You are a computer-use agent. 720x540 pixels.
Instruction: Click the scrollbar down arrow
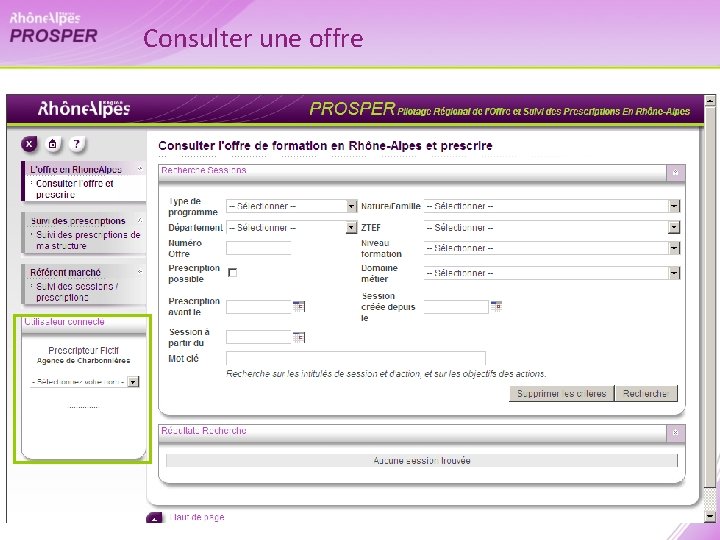pos(710,517)
